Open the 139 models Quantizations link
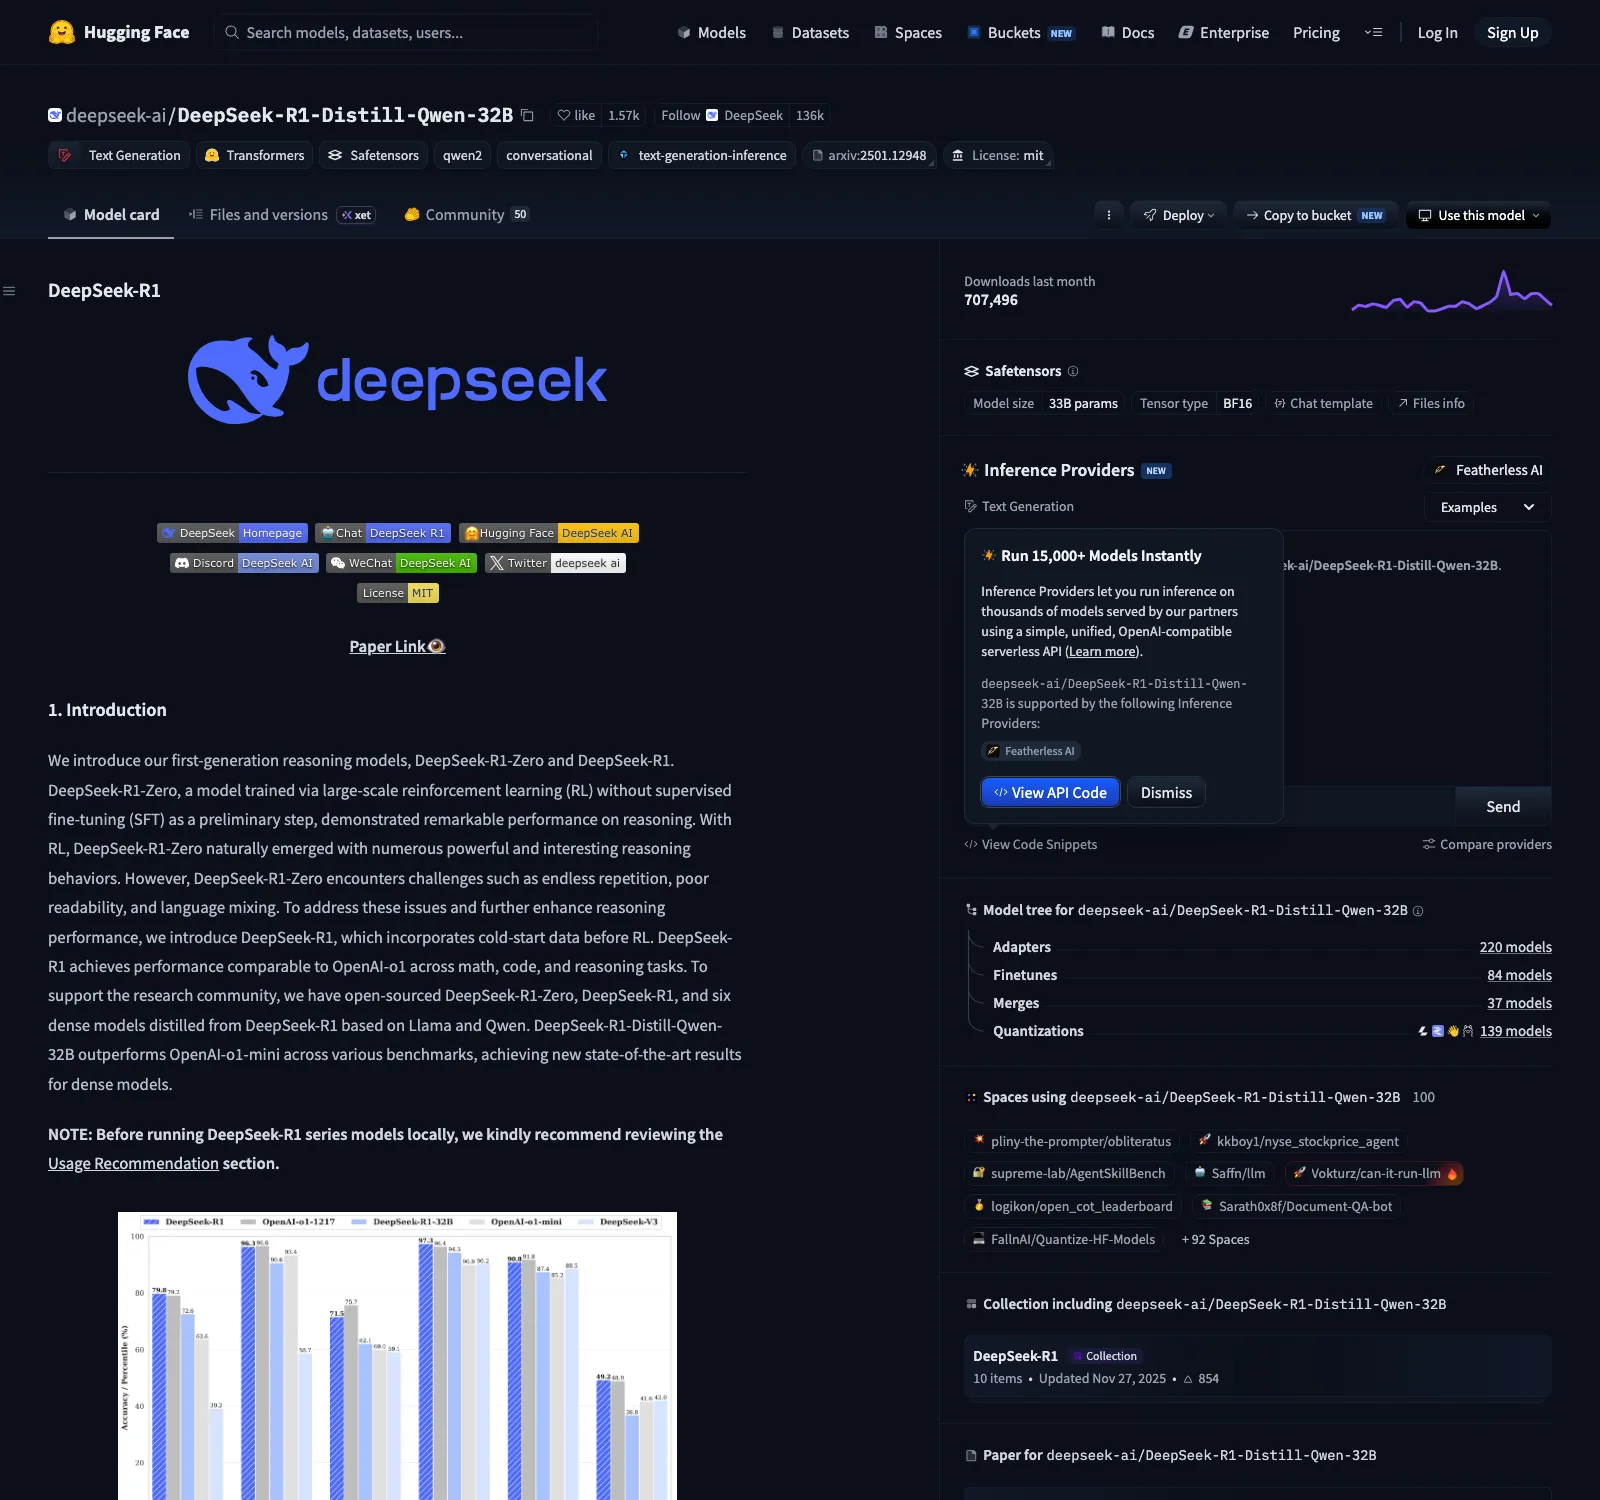 (1515, 1031)
